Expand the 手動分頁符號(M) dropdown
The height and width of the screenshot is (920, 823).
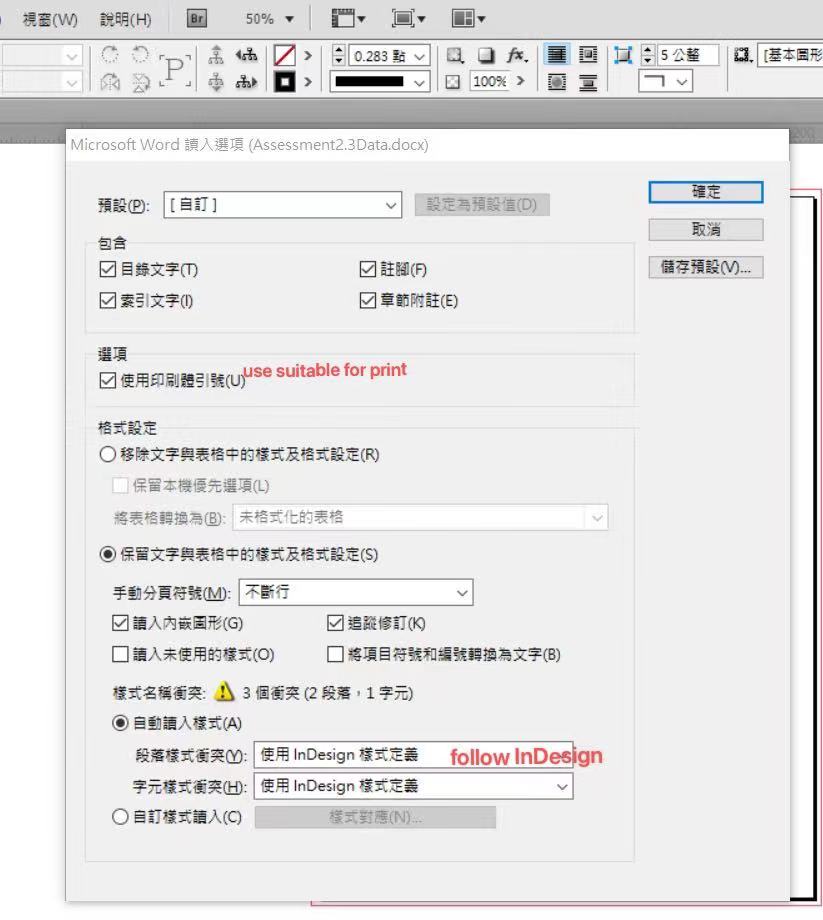[x=355, y=592]
